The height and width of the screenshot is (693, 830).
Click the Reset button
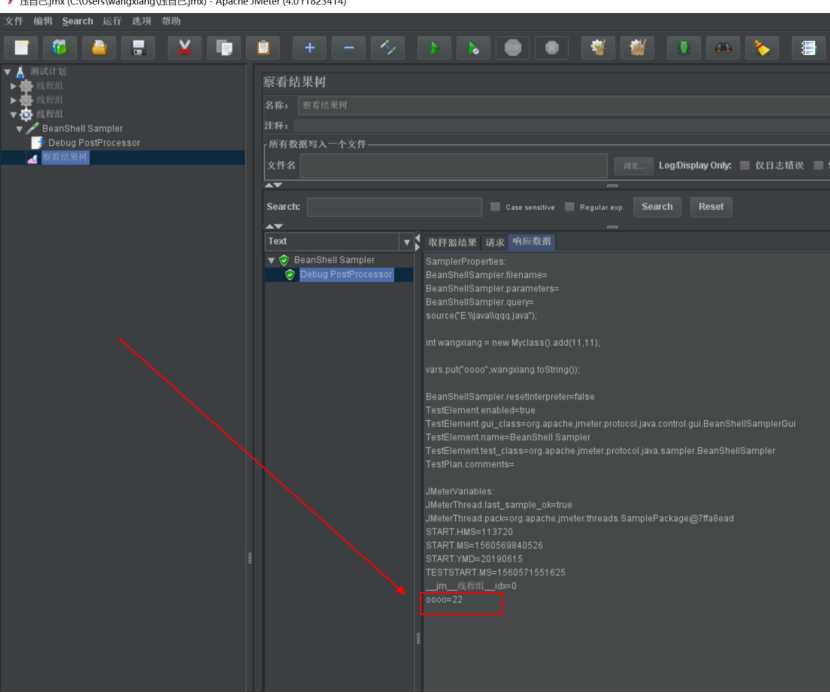tap(711, 207)
